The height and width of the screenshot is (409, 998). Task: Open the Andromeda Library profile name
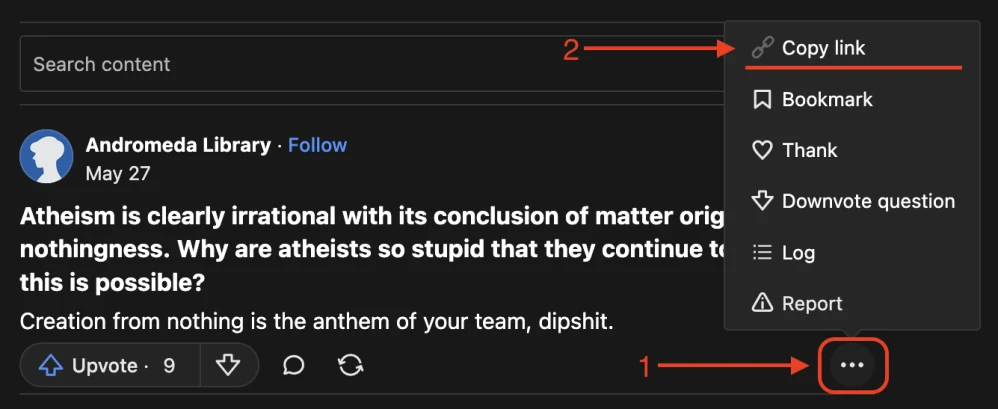click(178, 145)
